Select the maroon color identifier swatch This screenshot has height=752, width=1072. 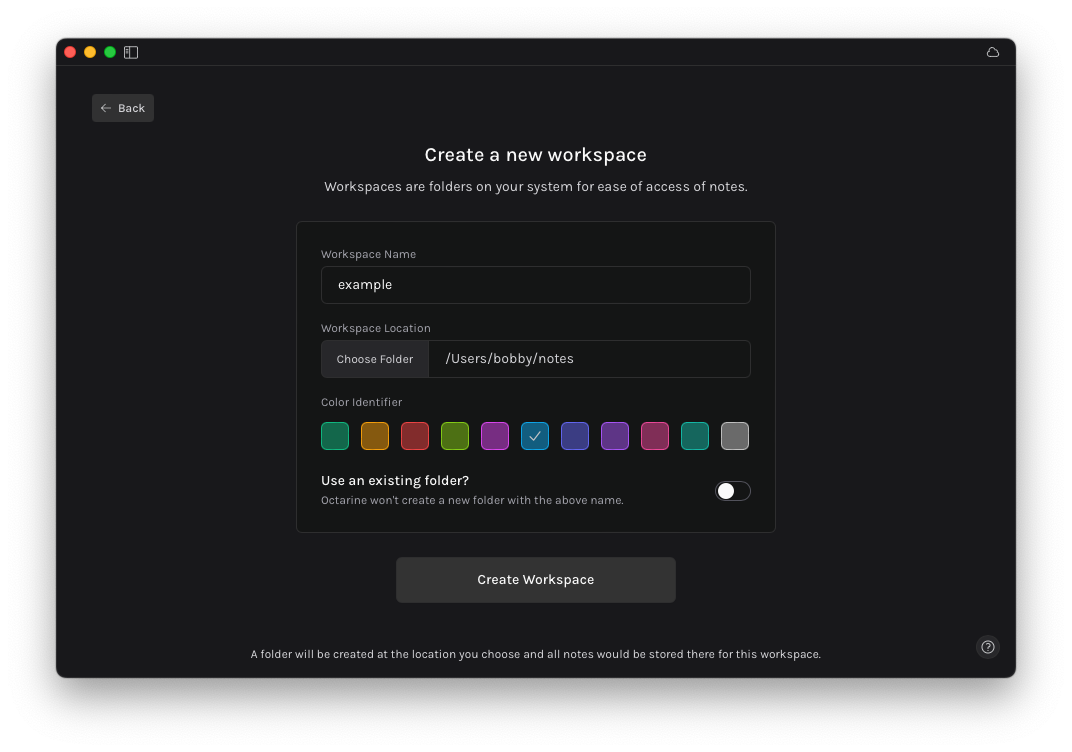pos(655,436)
